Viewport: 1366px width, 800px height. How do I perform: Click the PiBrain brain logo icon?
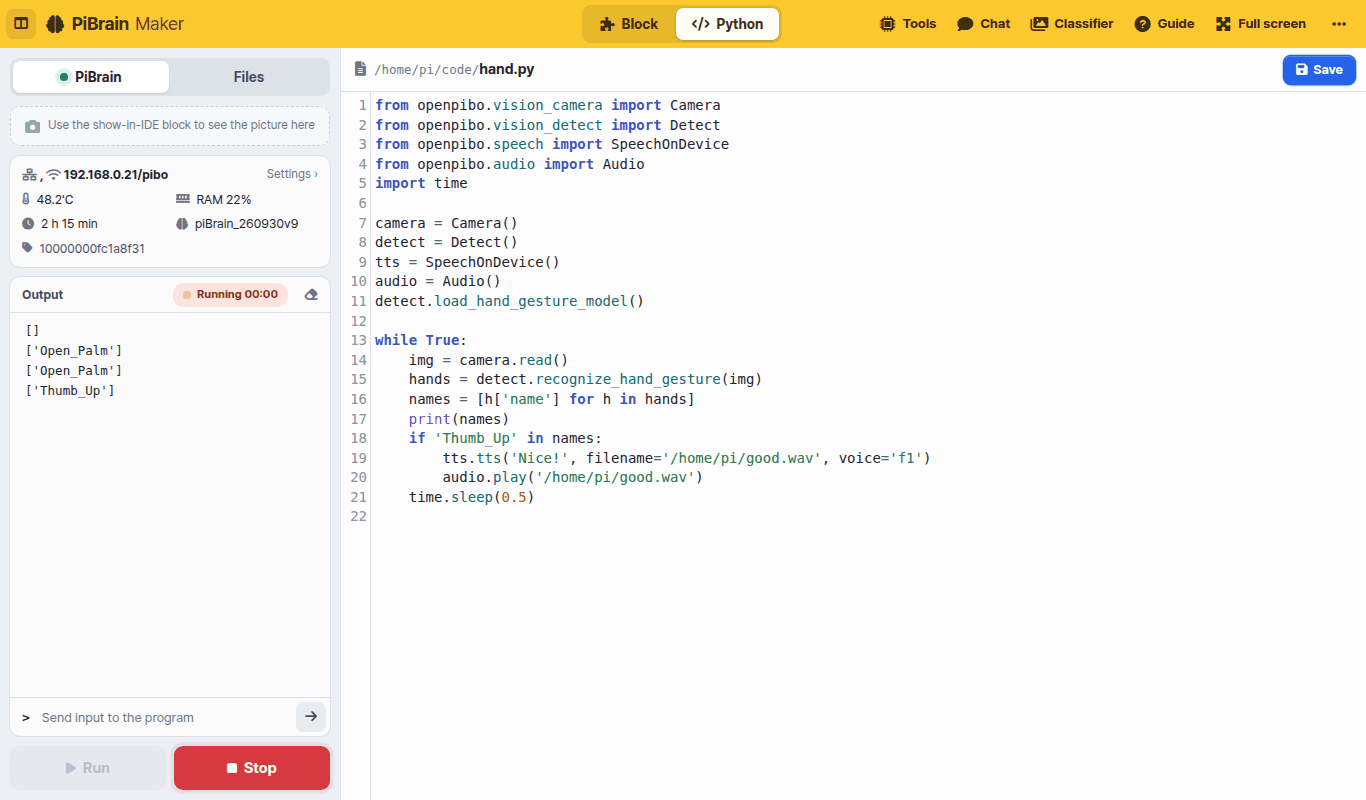point(55,24)
